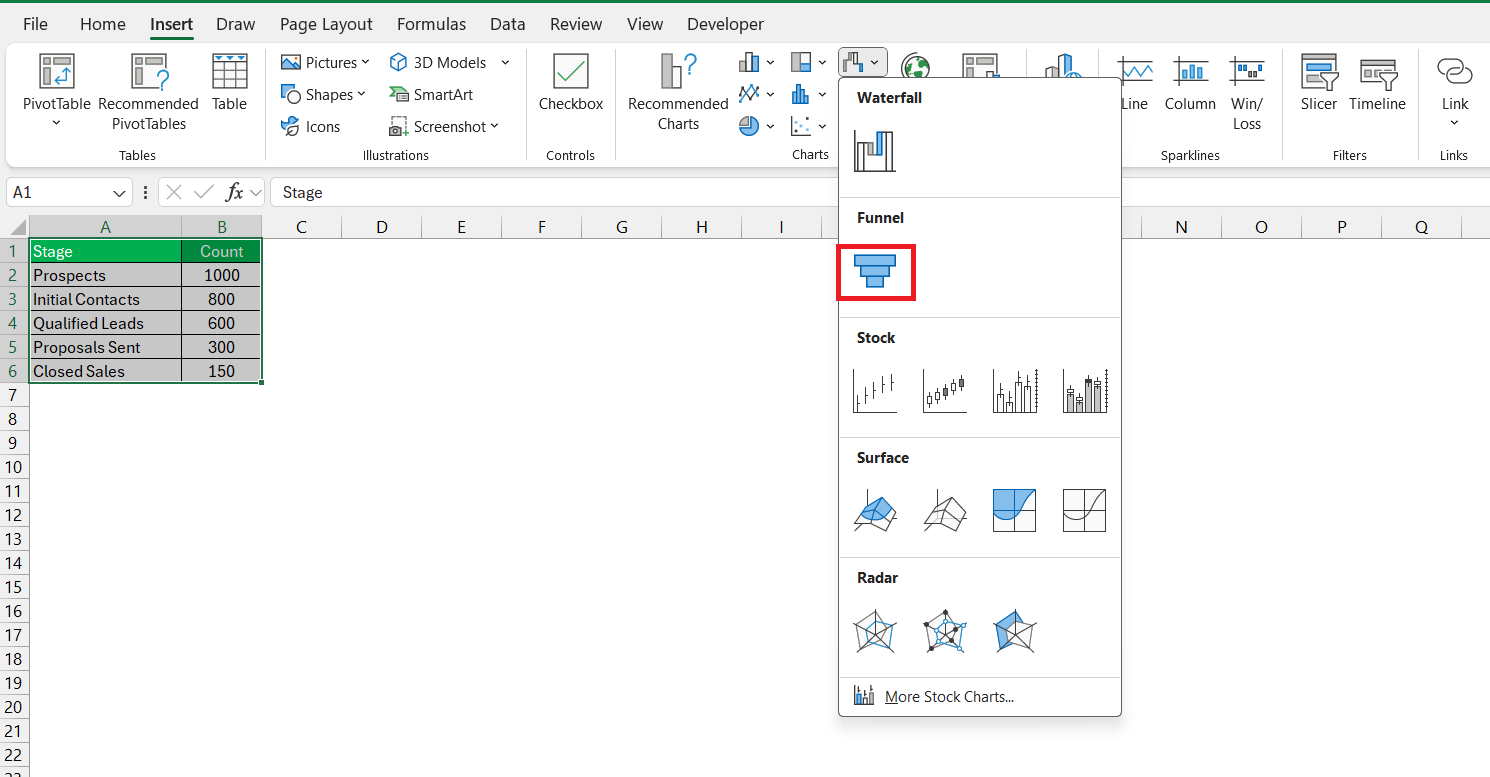
Task: Switch to the Formulas tab
Action: click(x=431, y=24)
